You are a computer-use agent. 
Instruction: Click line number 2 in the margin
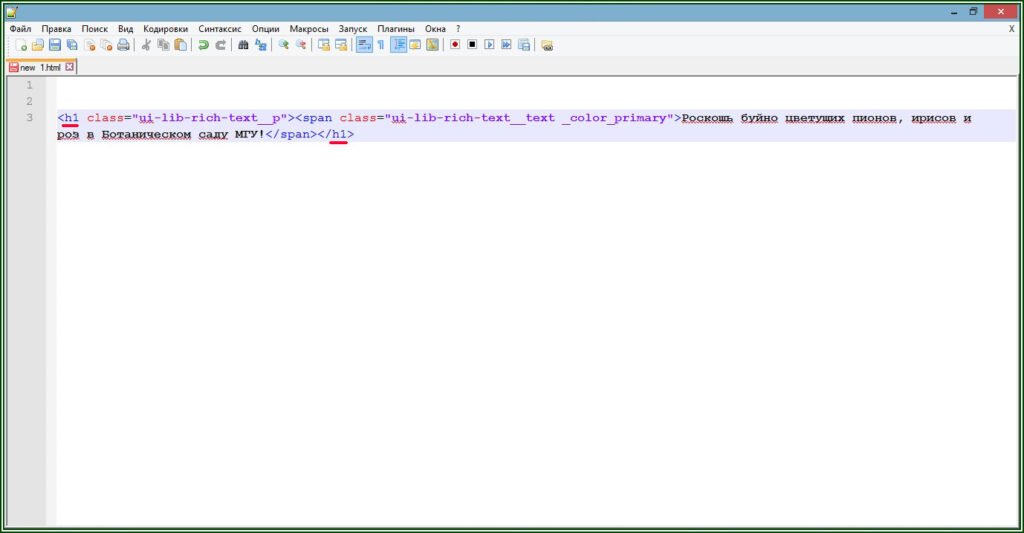[29, 101]
